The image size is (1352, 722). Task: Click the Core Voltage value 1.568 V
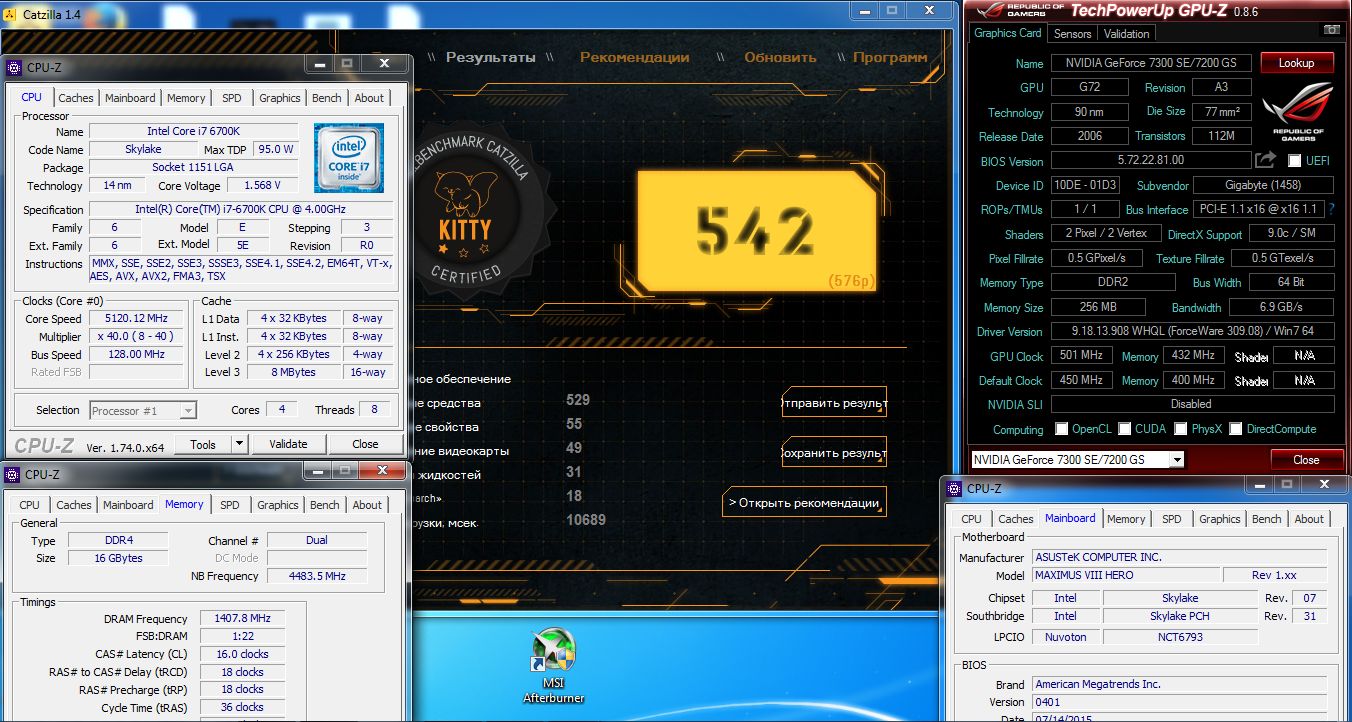263,185
